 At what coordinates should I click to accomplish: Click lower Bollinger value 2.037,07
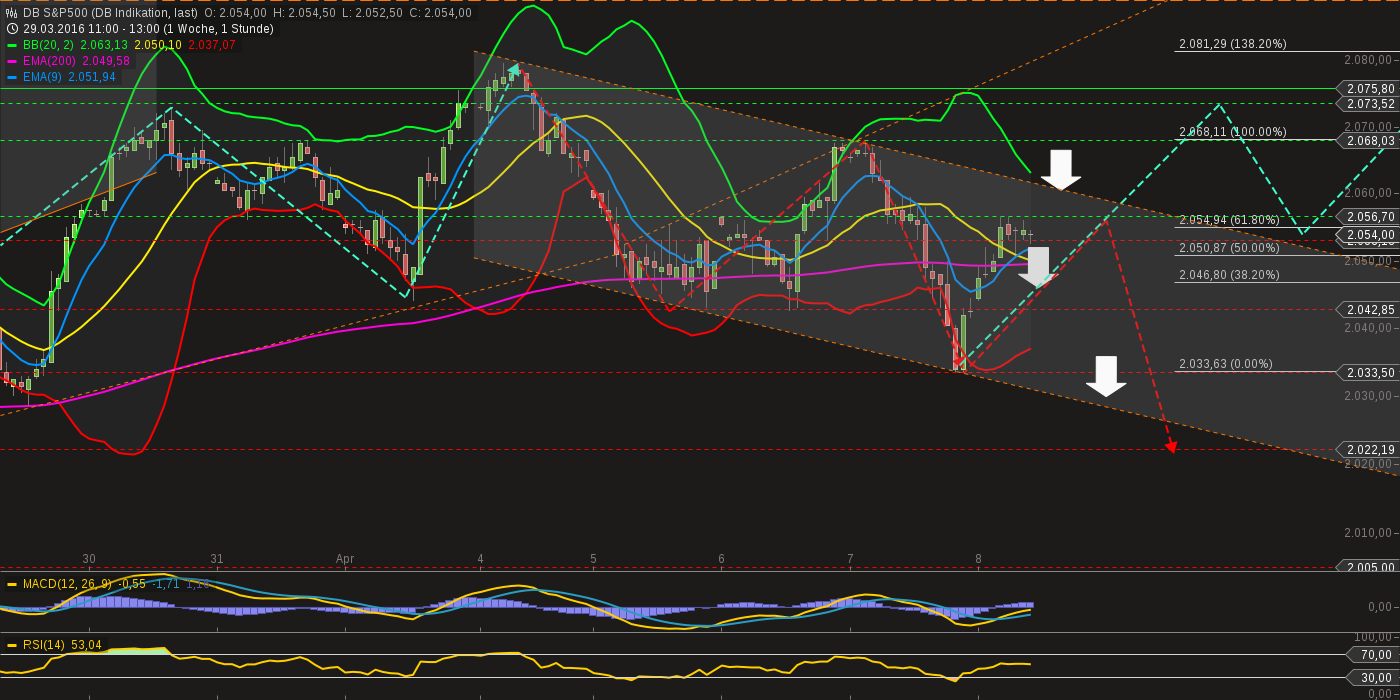pyautogui.click(x=212, y=45)
